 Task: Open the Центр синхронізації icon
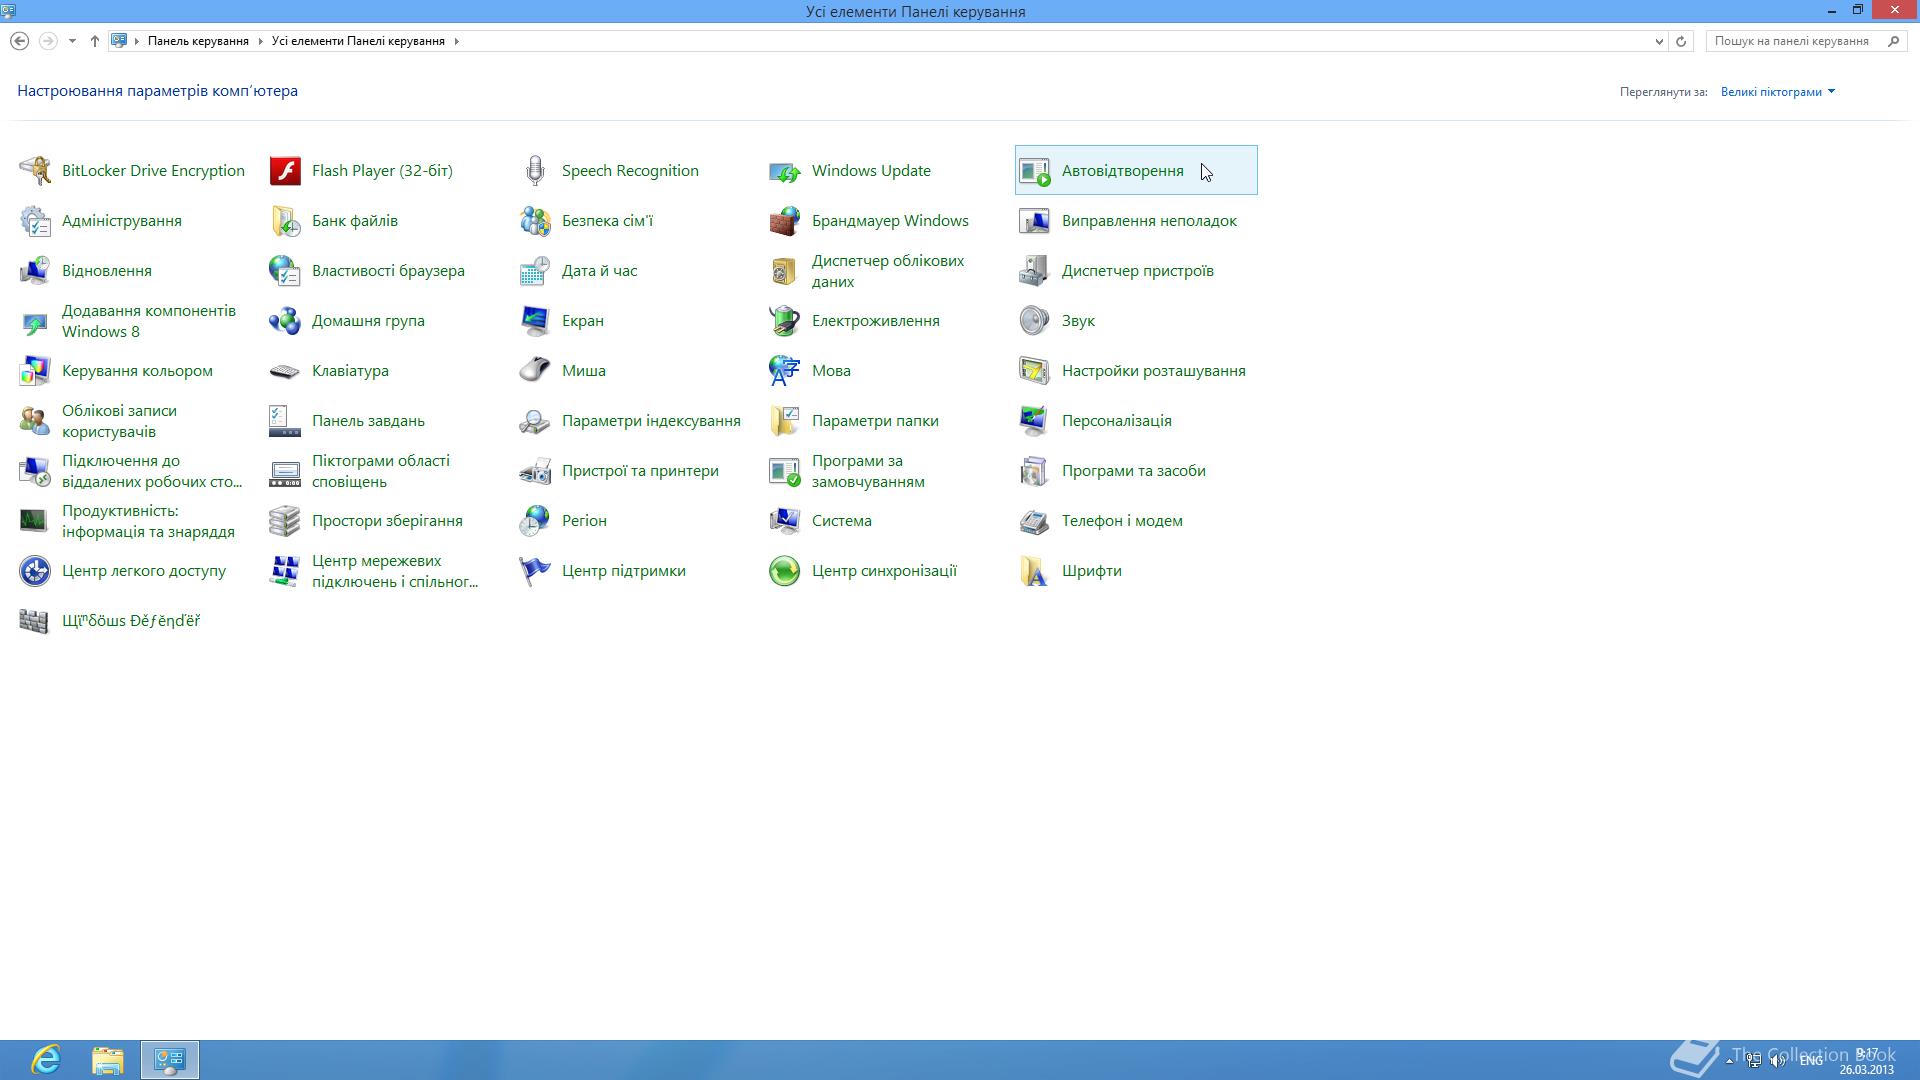785,571
